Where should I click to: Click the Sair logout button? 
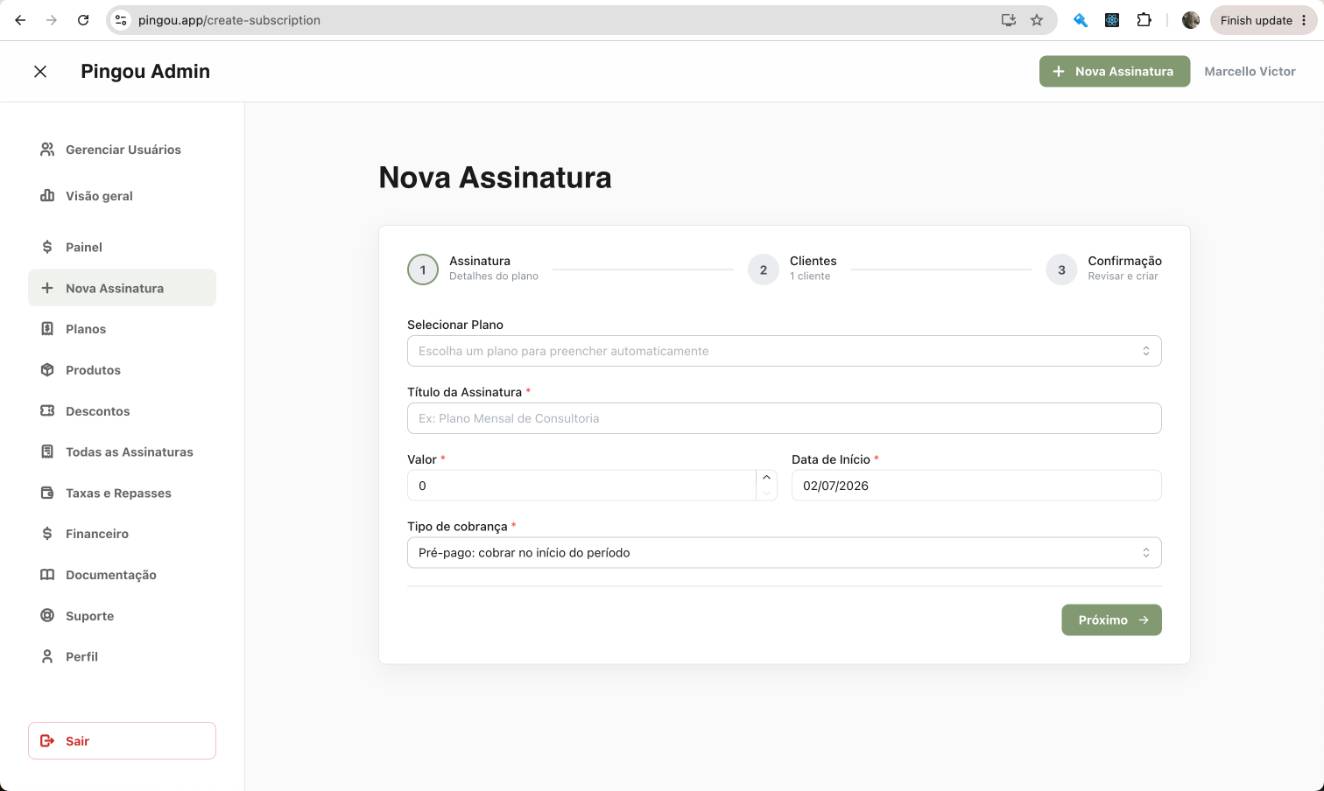pos(122,741)
